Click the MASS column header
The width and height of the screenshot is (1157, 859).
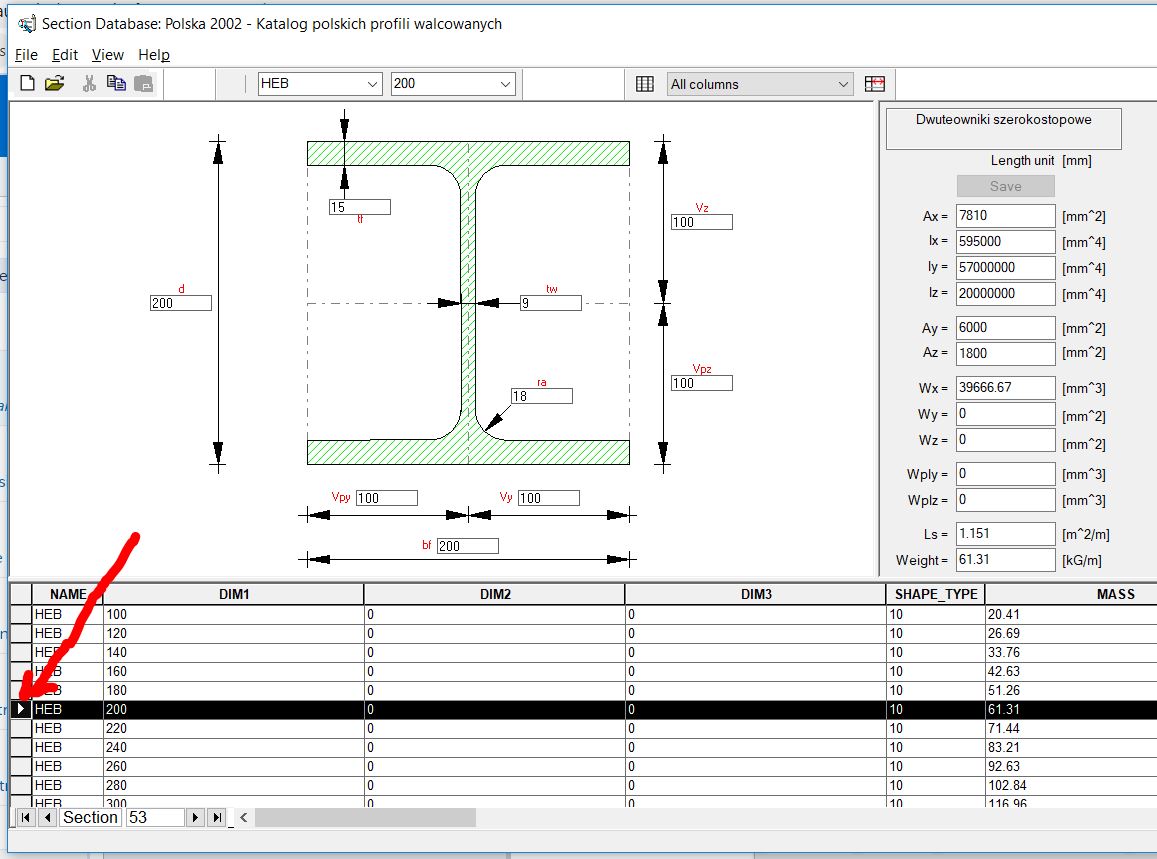1071,594
